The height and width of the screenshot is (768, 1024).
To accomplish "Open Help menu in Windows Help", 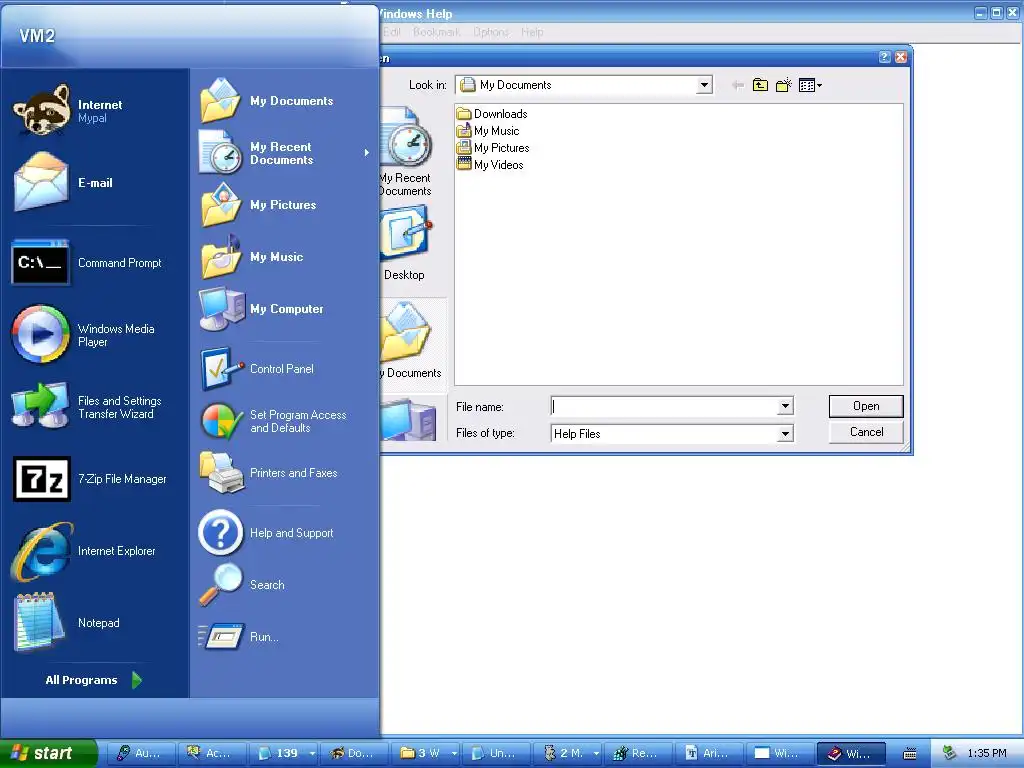I will (x=532, y=32).
